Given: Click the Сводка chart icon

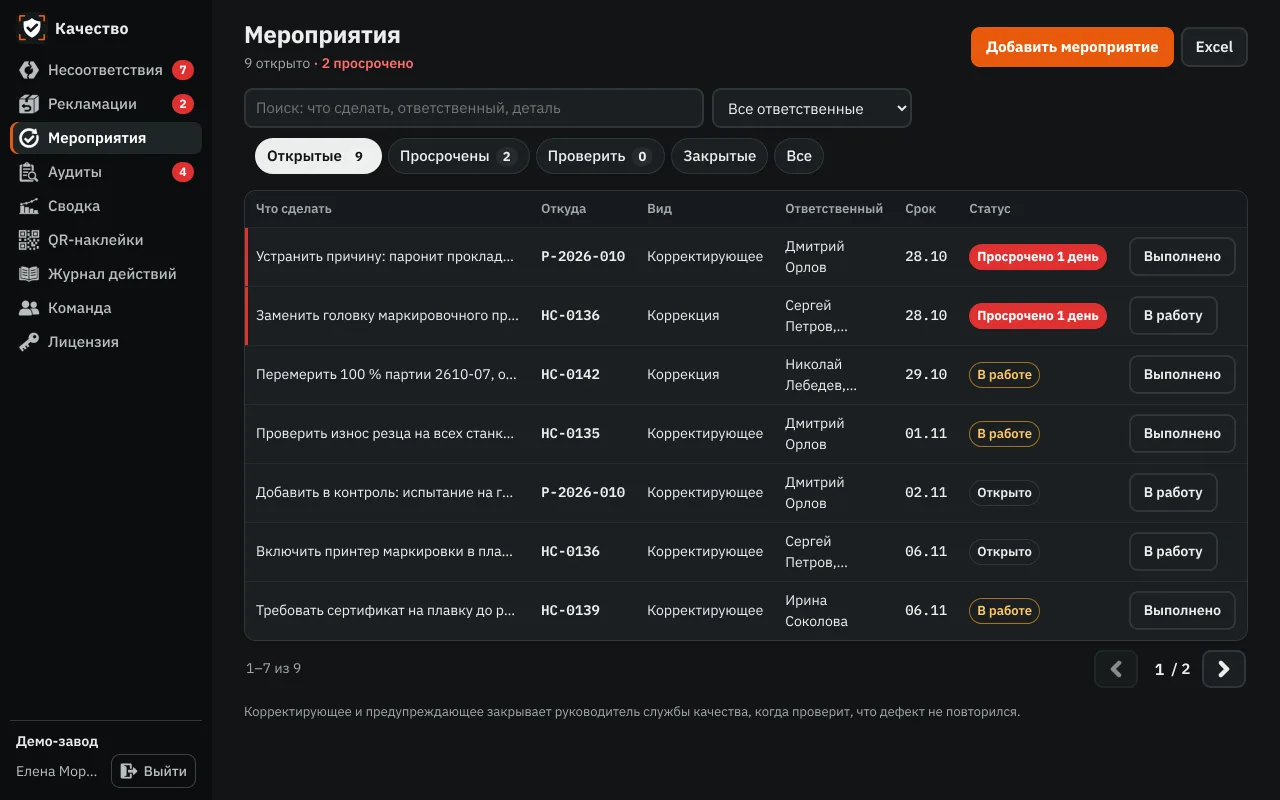Looking at the screenshot, I should pyautogui.click(x=29, y=206).
